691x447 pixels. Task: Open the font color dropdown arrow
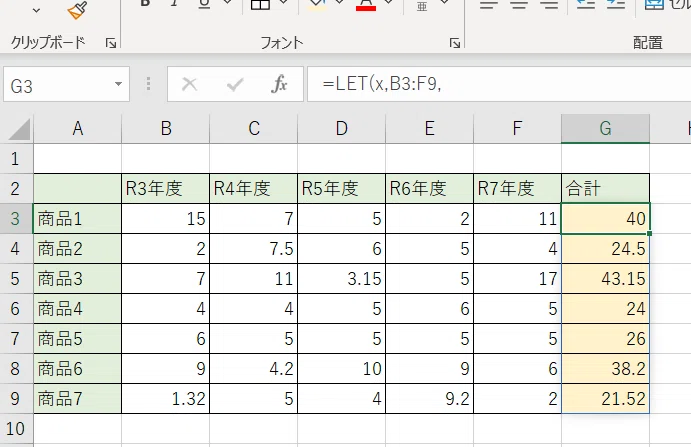coord(388,3)
